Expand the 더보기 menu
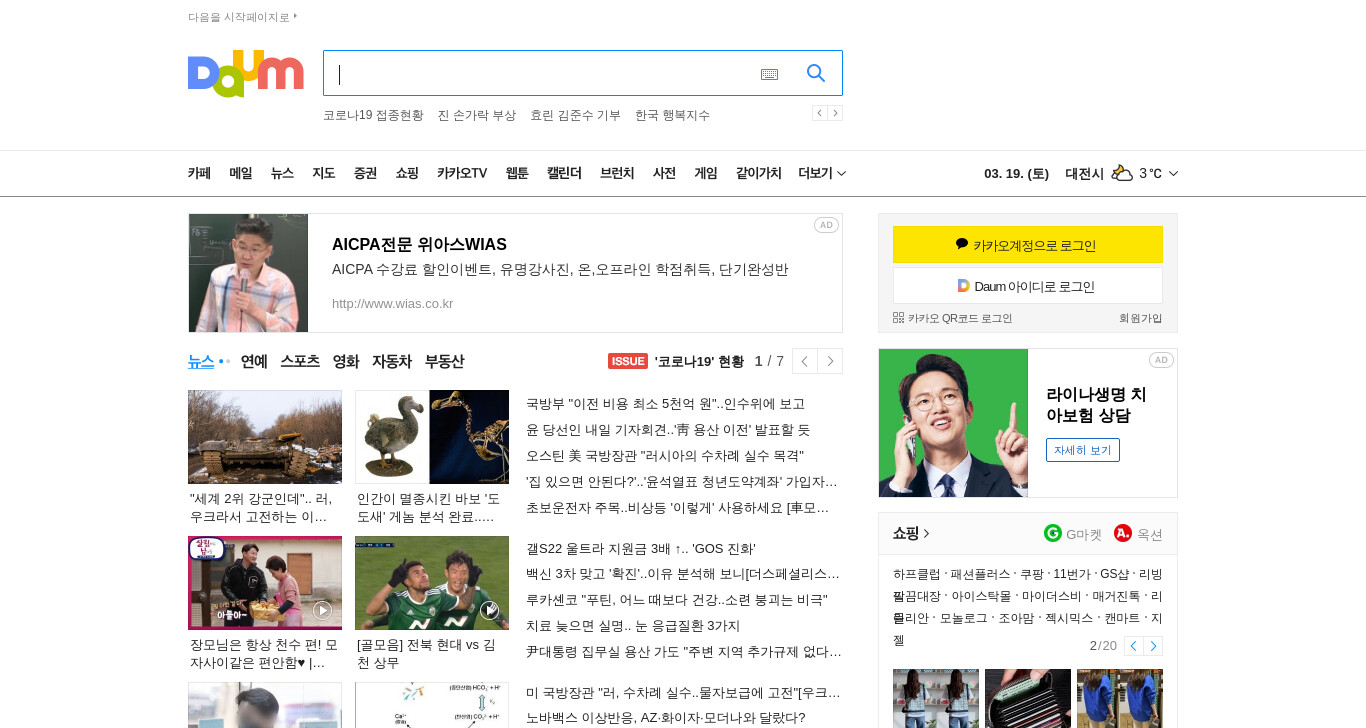1366x728 pixels. click(822, 173)
